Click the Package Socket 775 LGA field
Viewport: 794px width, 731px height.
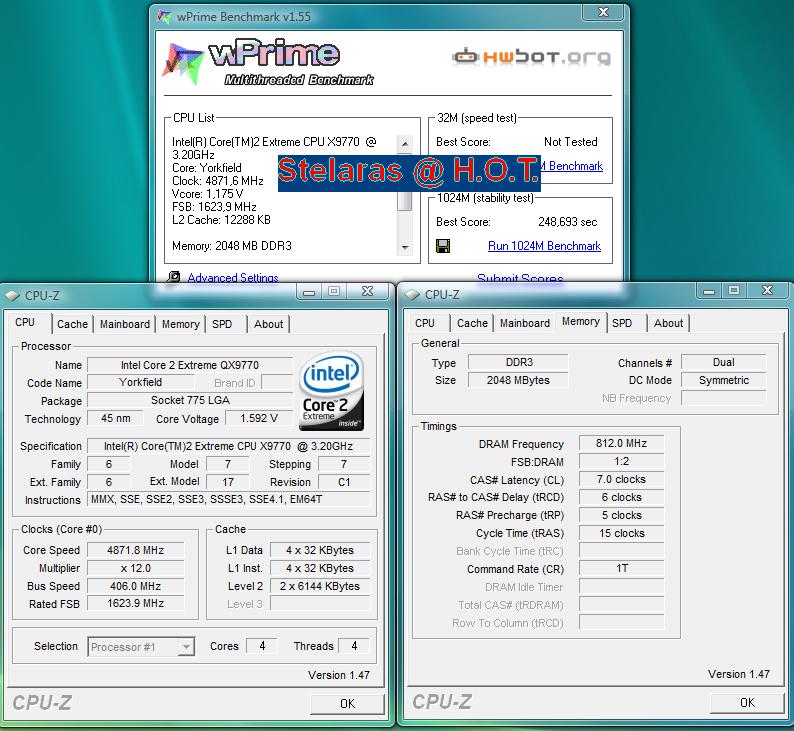click(190, 400)
